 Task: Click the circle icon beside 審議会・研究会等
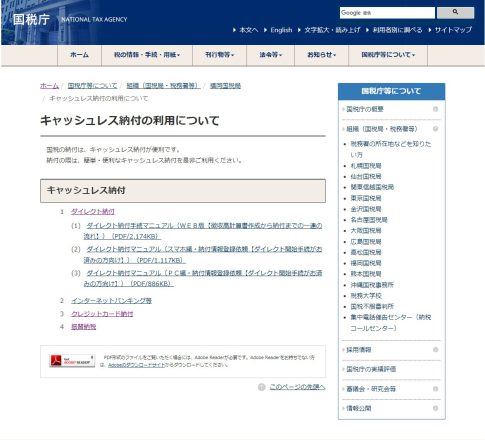435,389
